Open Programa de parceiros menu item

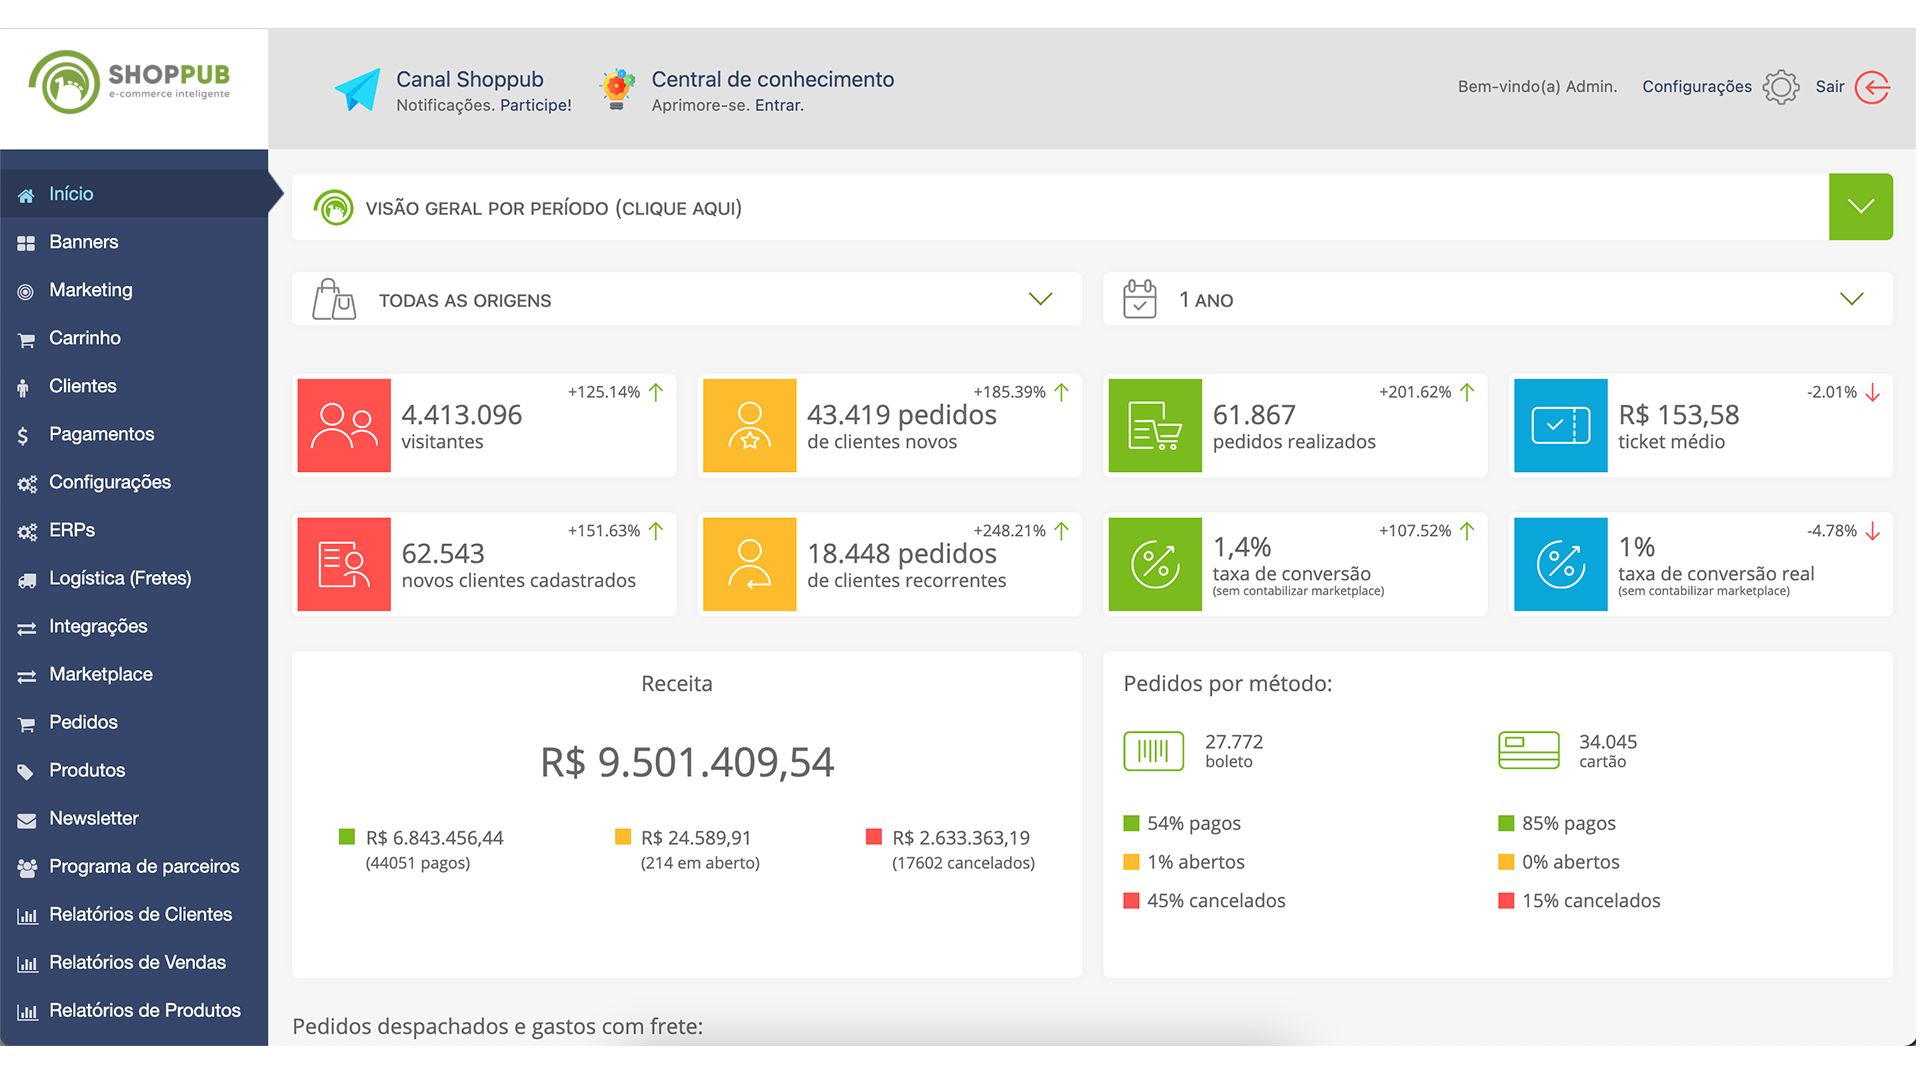point(134,866)
